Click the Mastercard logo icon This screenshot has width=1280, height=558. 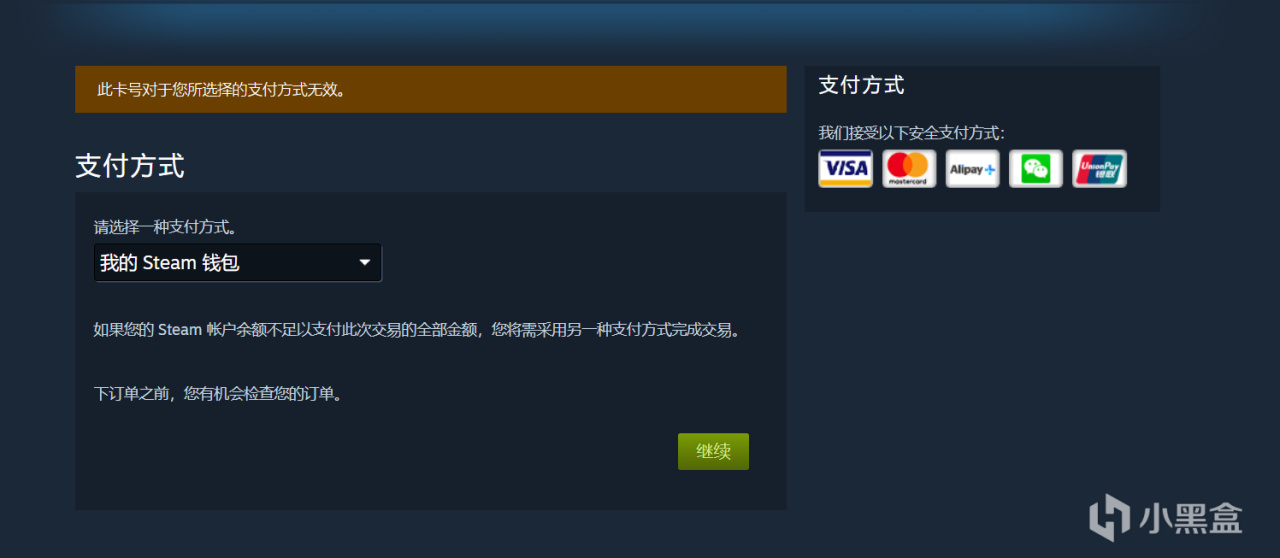coord(909,169)
